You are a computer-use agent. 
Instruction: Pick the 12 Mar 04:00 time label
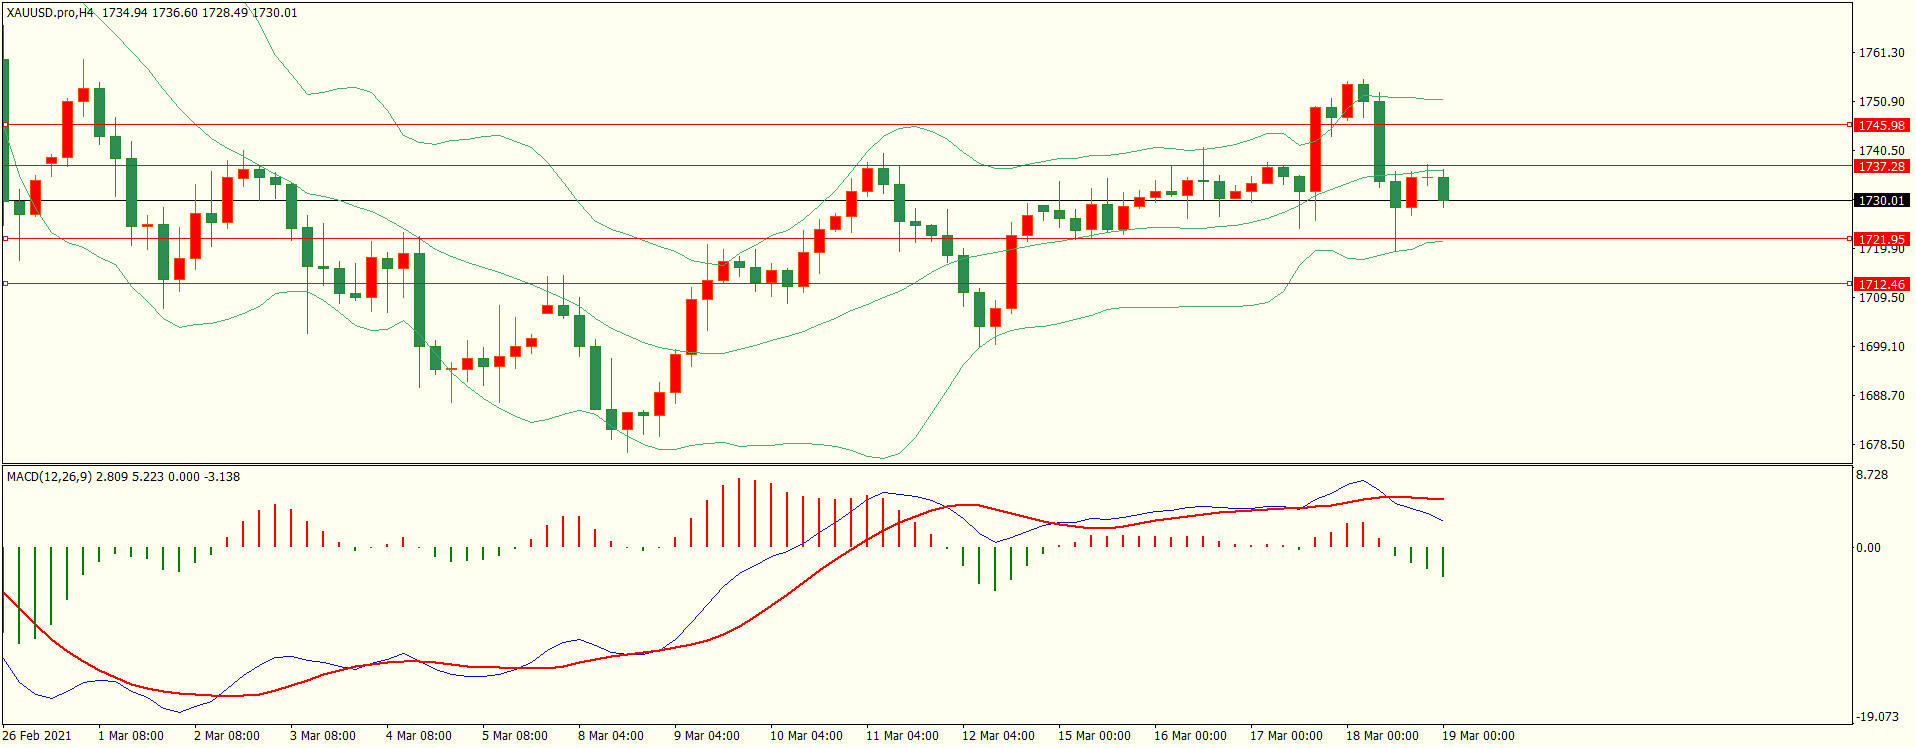tap(998, 736)
